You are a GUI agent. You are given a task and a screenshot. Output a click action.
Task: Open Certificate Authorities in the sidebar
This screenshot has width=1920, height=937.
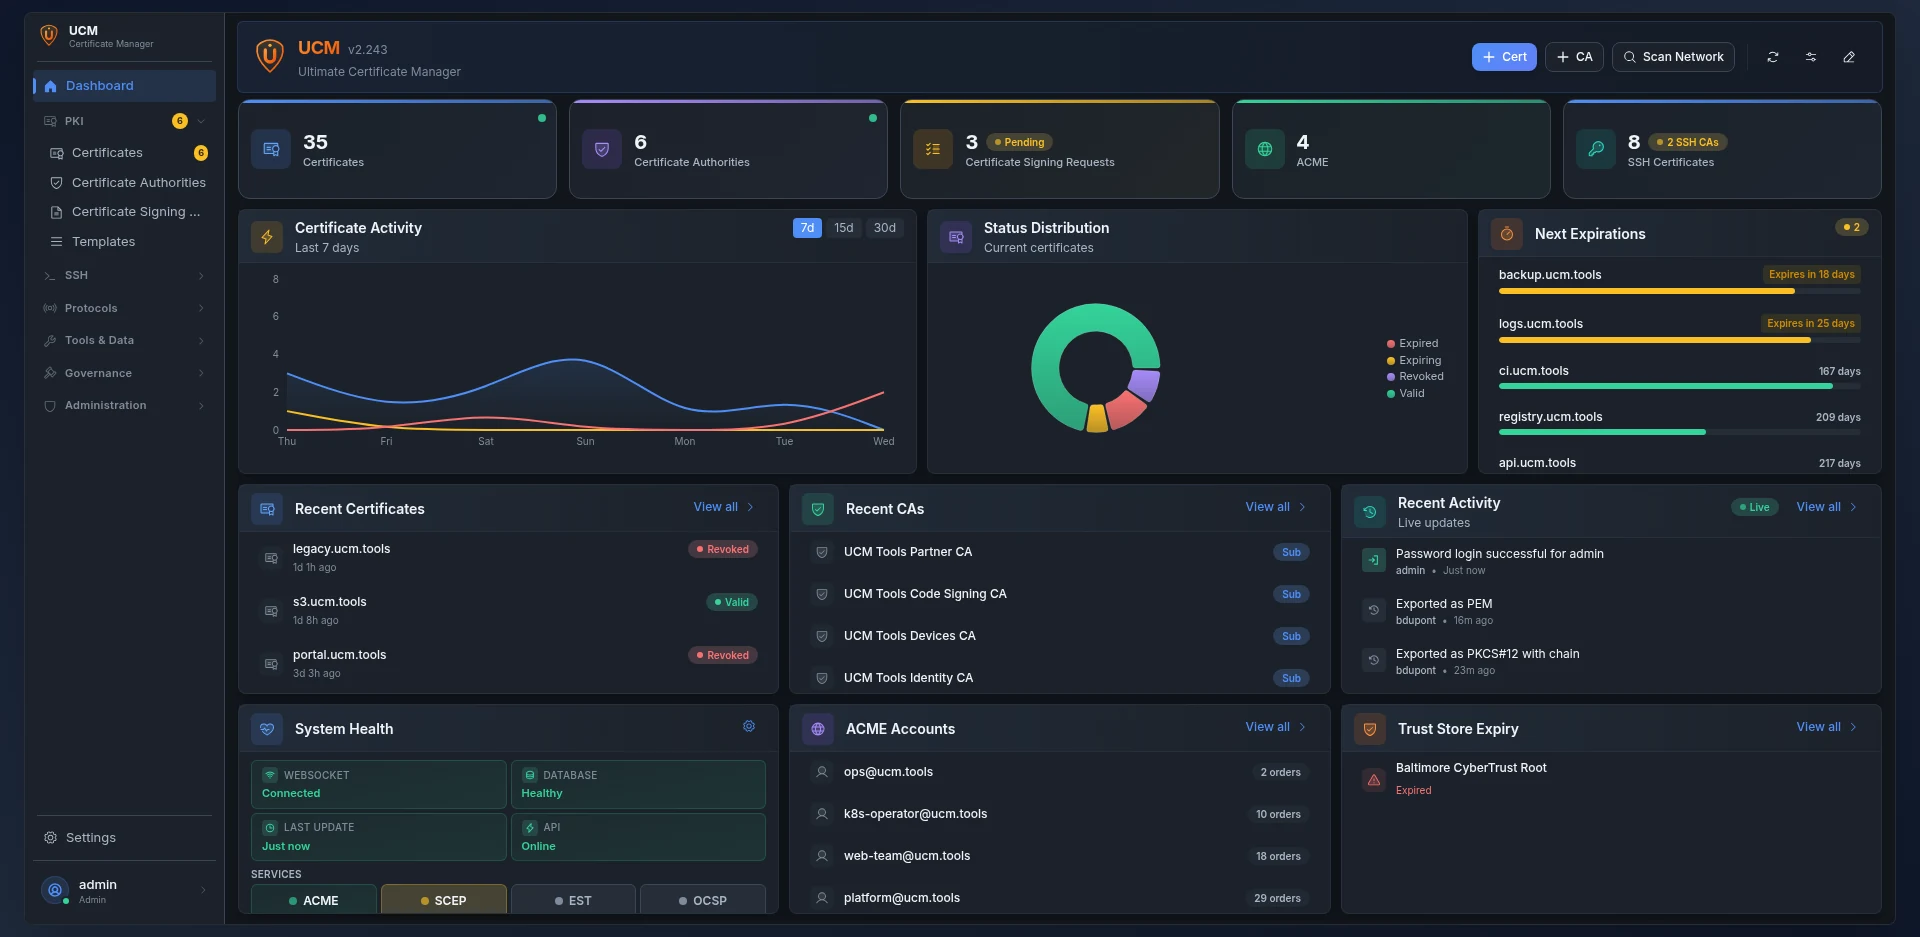[128, 183]
